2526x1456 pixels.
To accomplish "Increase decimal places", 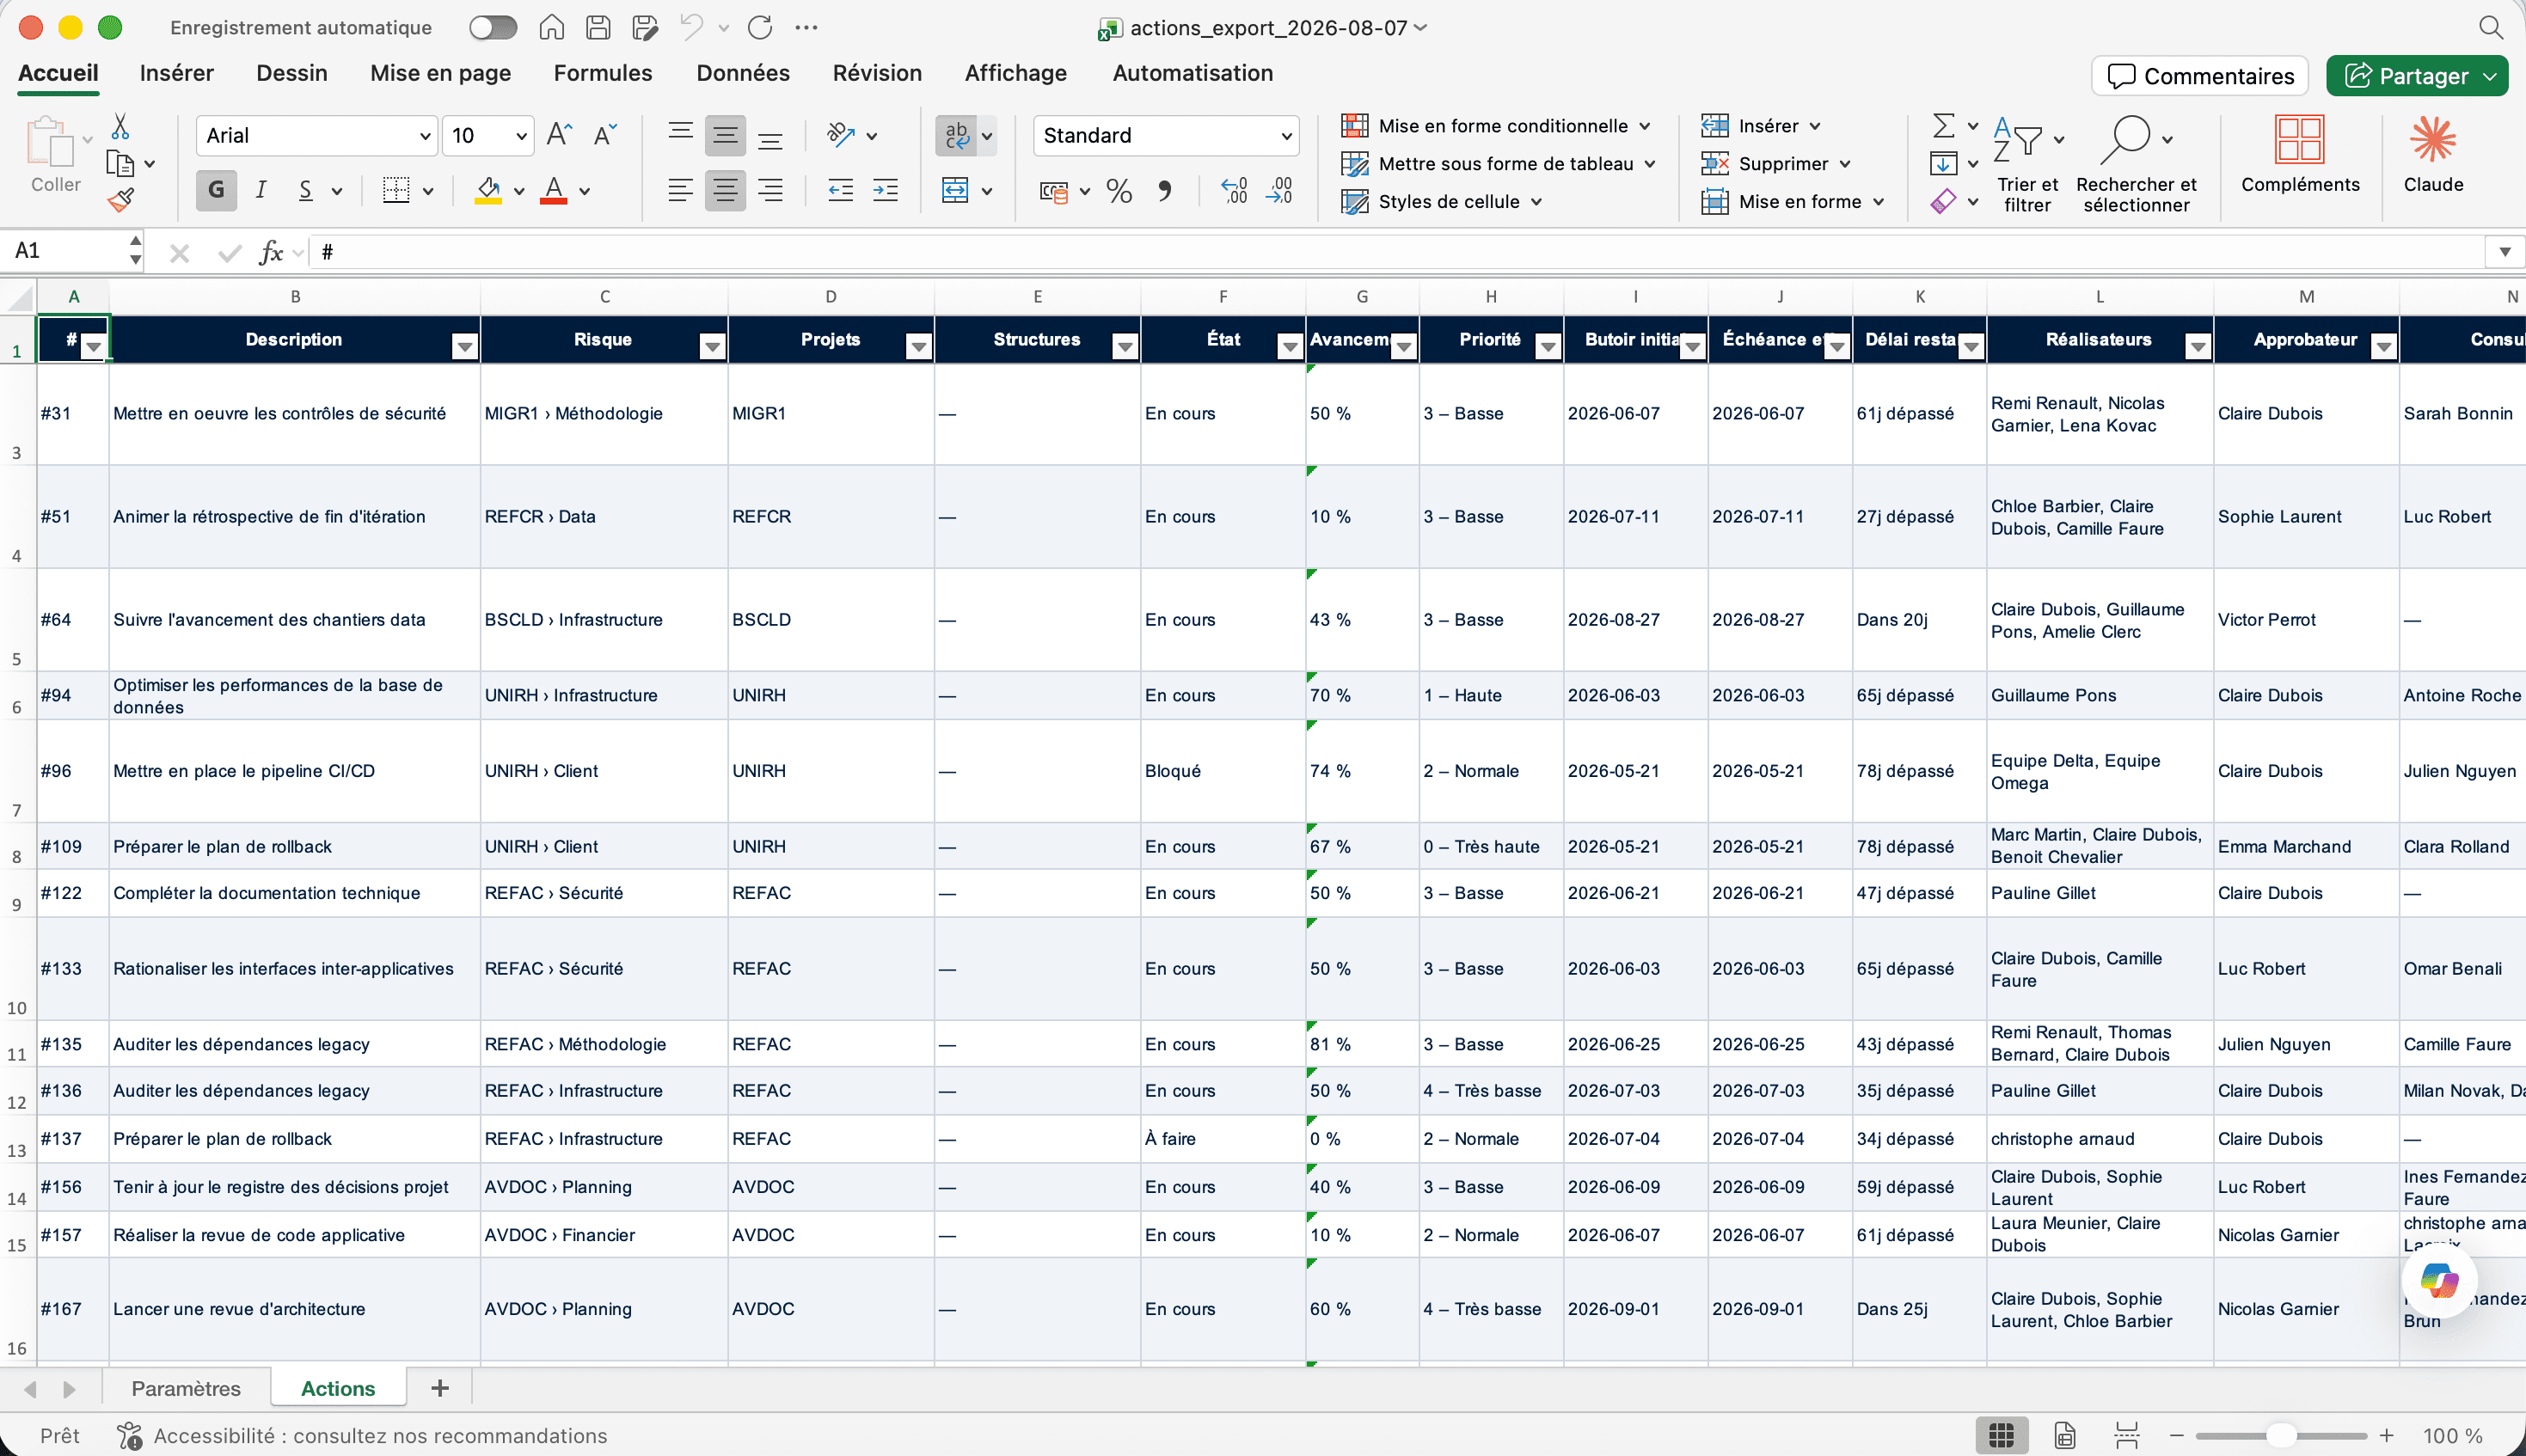I will click(1234, 190).
